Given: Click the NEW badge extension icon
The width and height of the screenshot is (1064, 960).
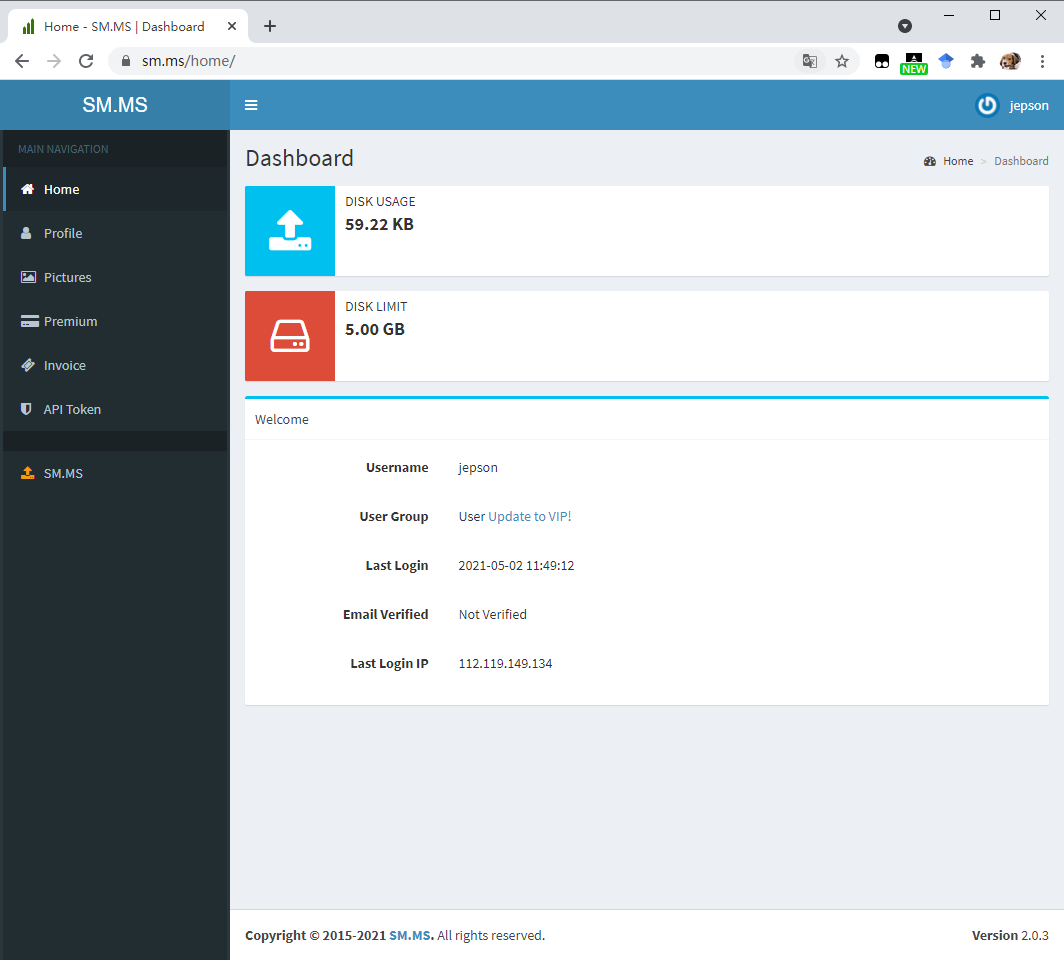Looking at the screenshot, I should (913, 63).
